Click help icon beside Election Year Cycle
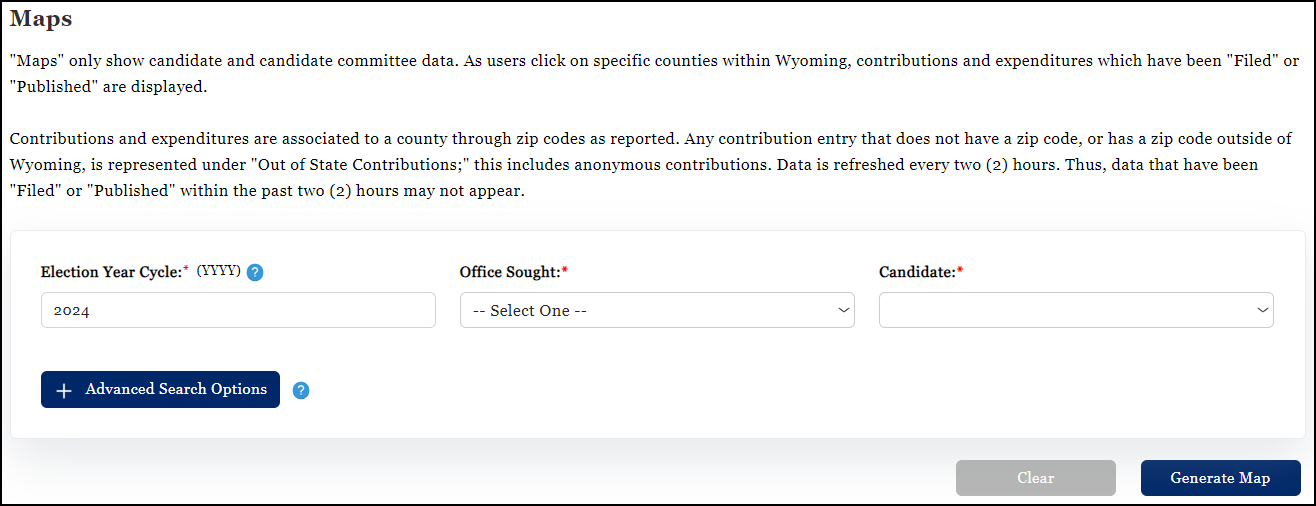Viewport: 1316px width, 506px height. point(255,272)
